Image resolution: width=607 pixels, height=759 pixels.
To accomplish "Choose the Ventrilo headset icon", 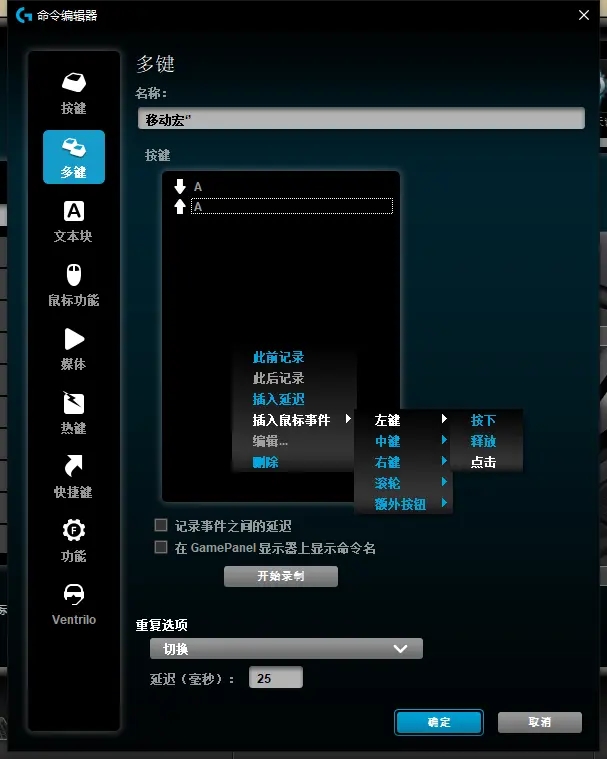I will [x=74, y=595].
